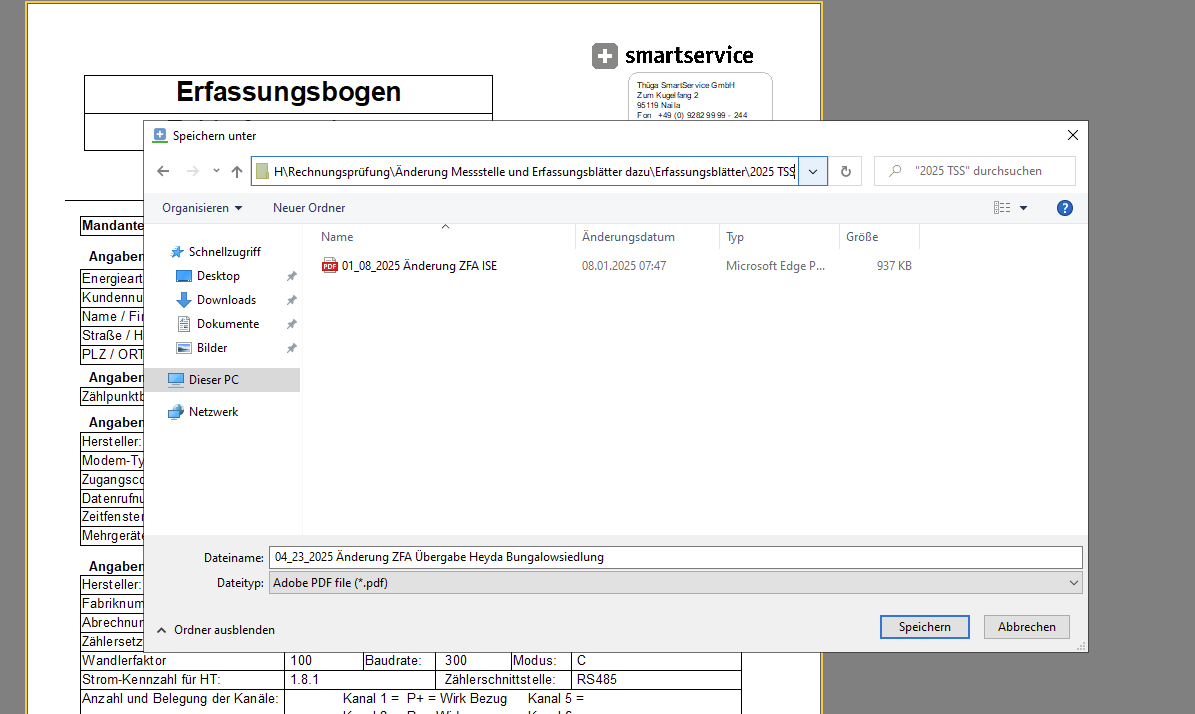This screenshot has width=1195, height=714.
Task: Sort files by Änderungsdatum column
Action: click(x=628, y=237)
